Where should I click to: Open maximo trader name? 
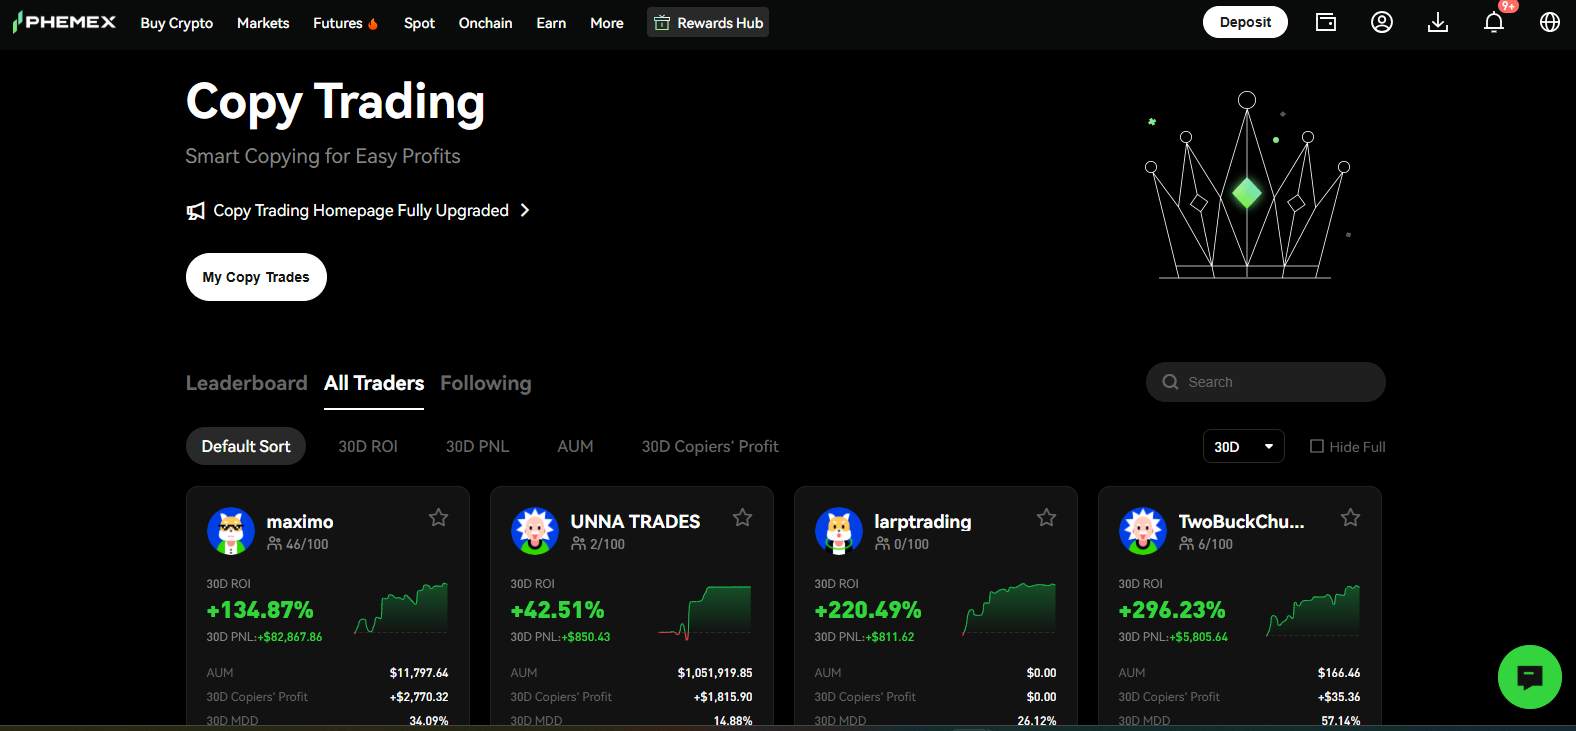coord(300,521)
